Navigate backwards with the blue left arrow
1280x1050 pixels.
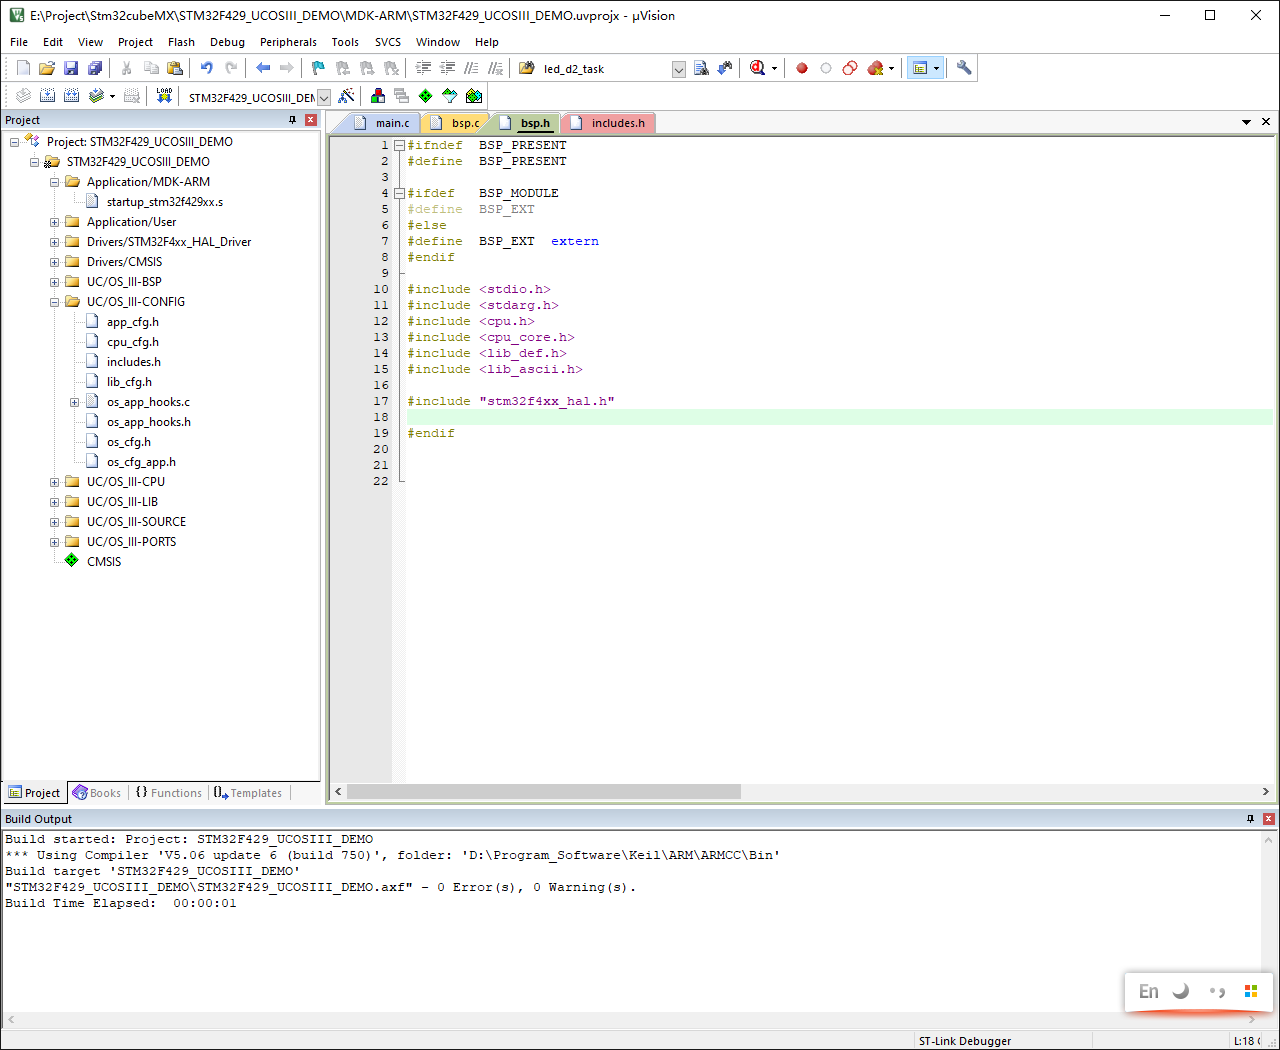click(x=263, y=68)
